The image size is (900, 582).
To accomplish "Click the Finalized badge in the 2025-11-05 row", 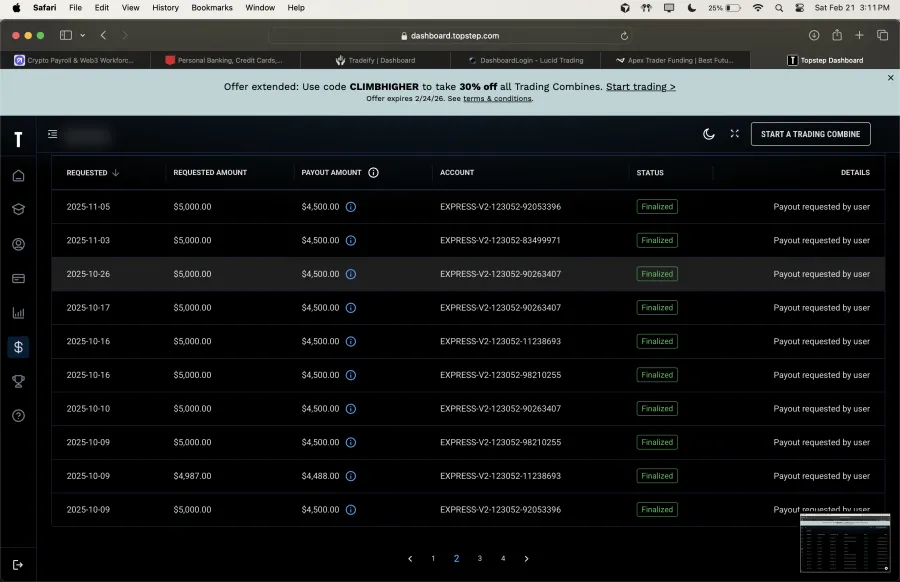I will coord(657,207).
